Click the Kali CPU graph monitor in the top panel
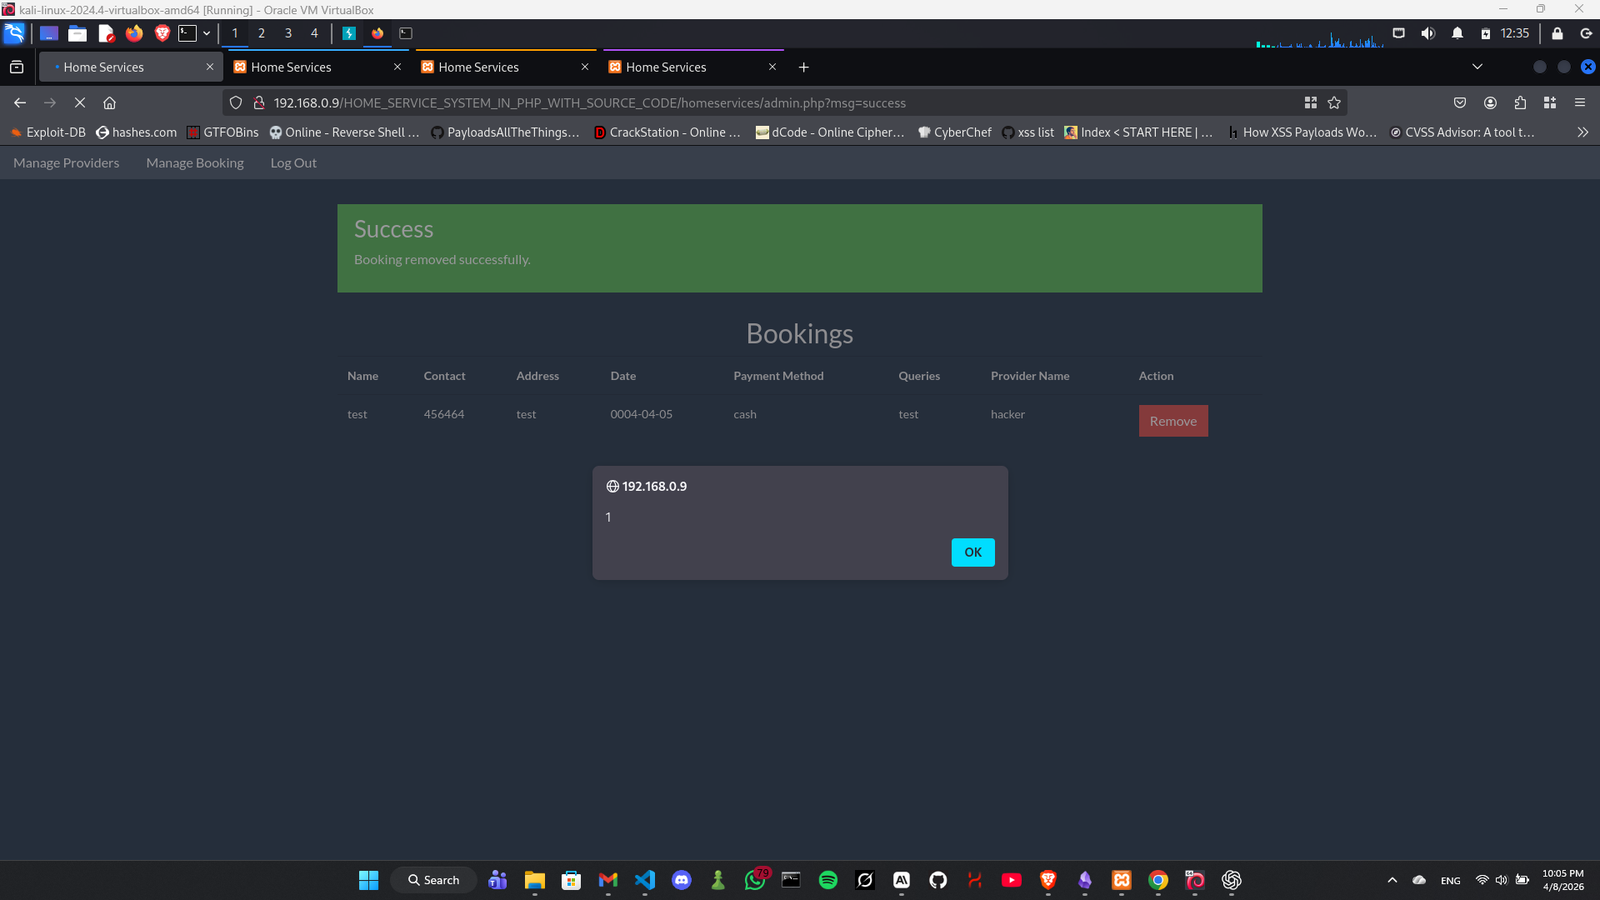 1320,40
